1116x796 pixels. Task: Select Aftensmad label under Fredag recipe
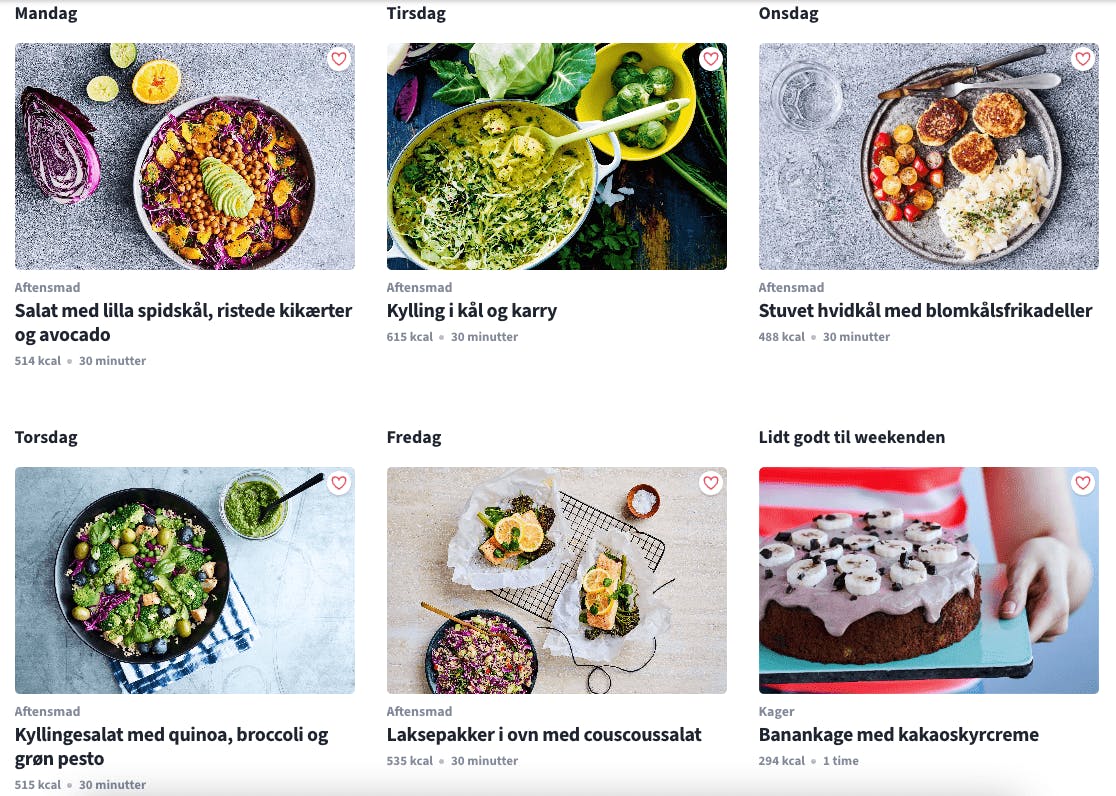419,711
